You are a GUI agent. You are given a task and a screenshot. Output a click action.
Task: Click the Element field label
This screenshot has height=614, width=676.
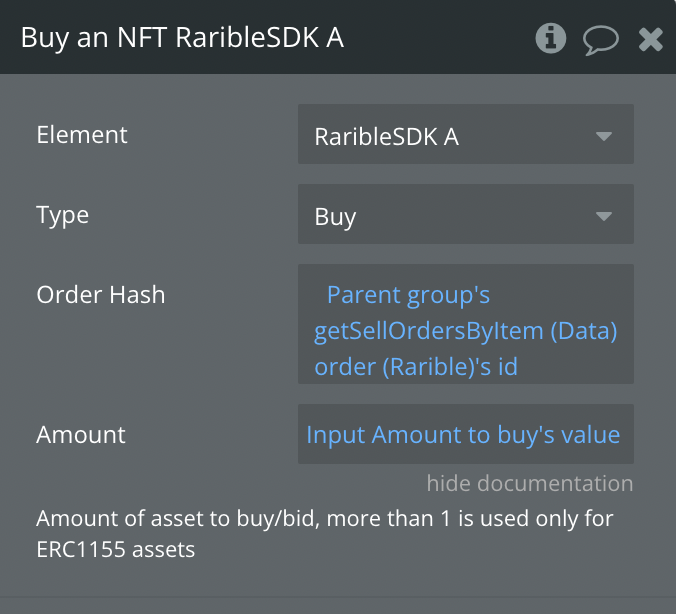(82, 135)
